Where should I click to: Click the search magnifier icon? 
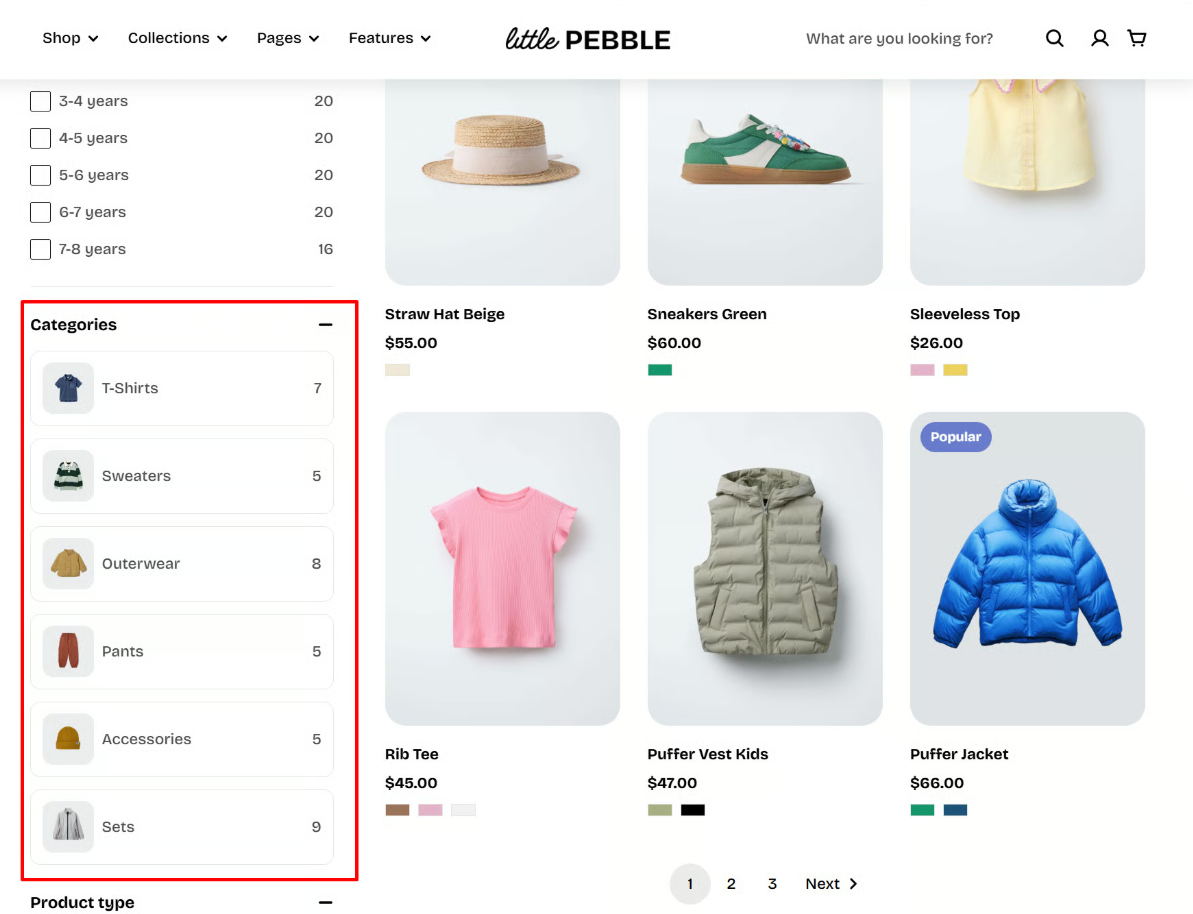1054,38
